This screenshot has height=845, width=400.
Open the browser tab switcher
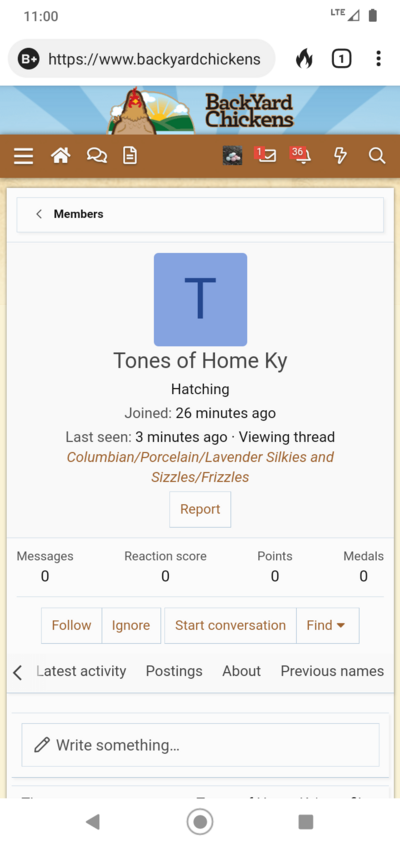(x=341, y=59)
